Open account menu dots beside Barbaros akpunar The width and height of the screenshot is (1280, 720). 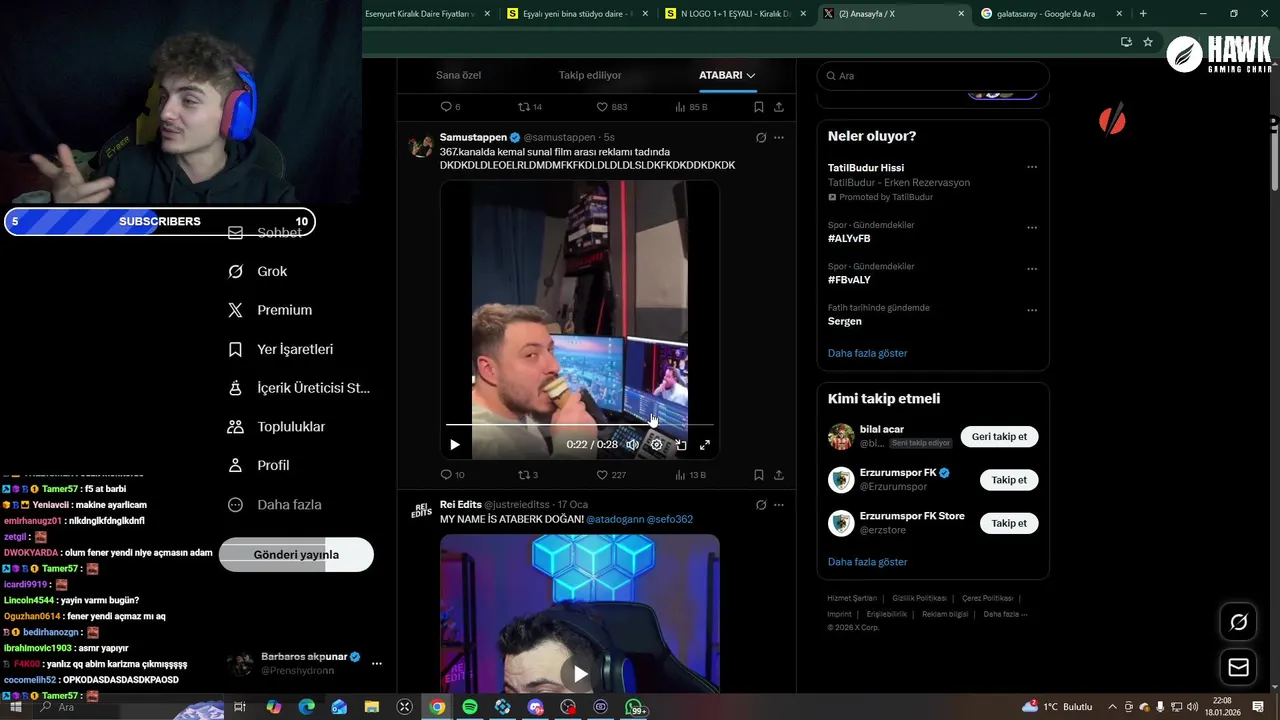377,663
